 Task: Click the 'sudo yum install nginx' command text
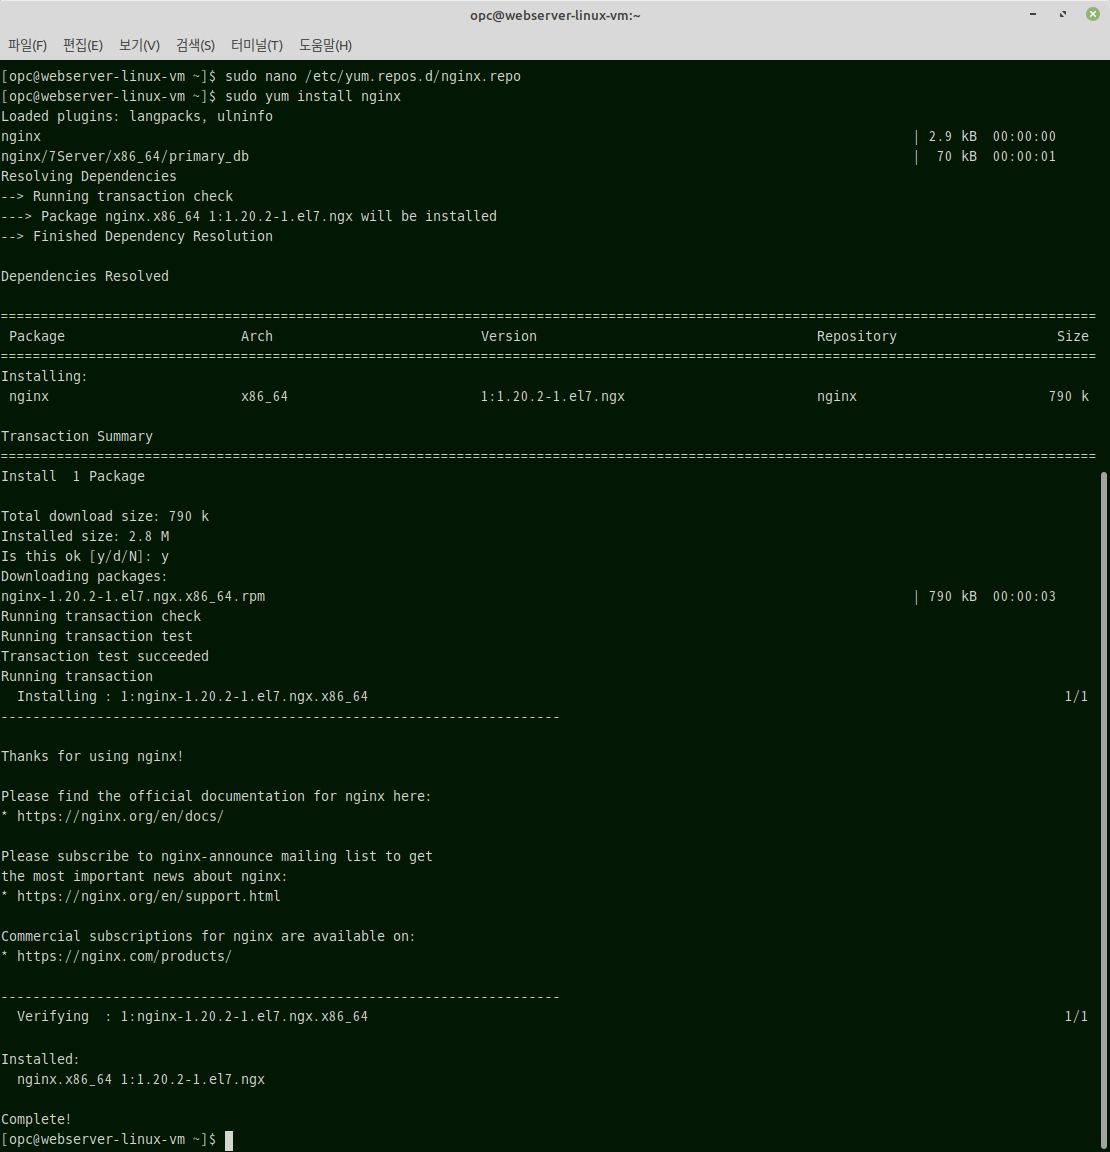tap(313, 96)
